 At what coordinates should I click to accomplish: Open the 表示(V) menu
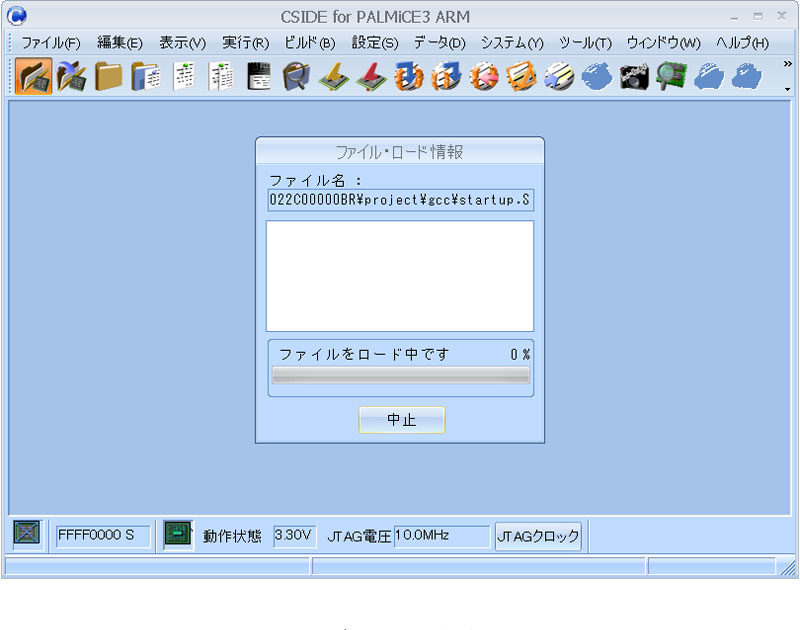coord(183,43)
